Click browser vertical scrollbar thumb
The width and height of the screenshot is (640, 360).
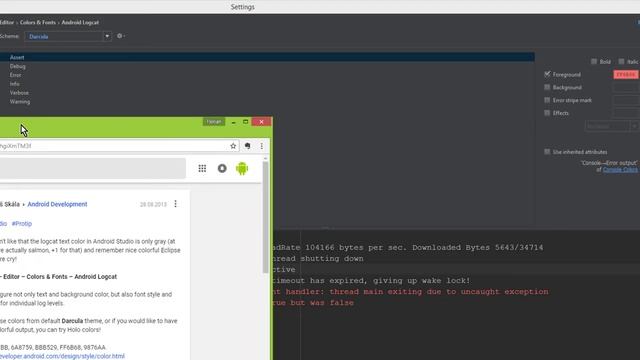click(265, 217)
